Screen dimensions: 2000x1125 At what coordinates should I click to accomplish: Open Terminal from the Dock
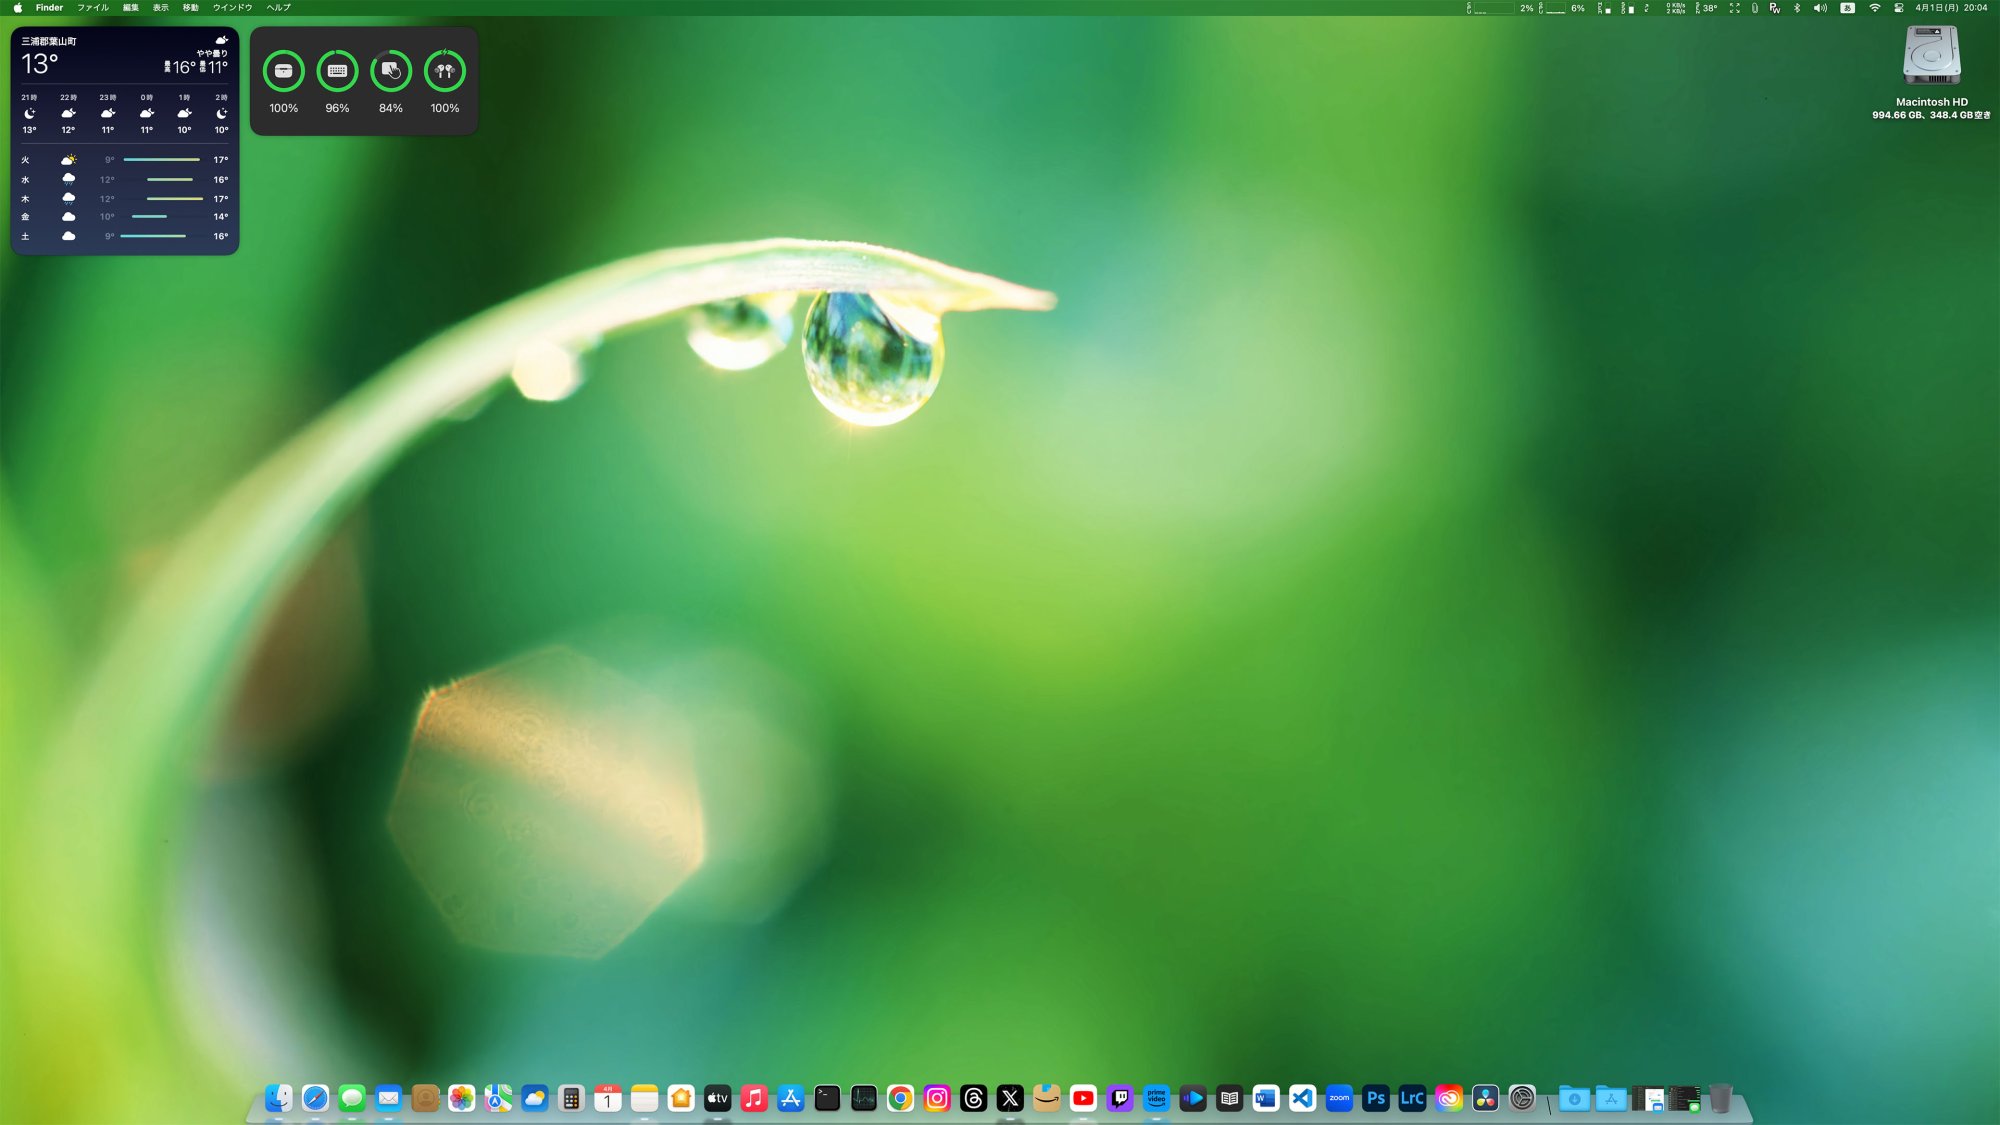(827, 1098)
